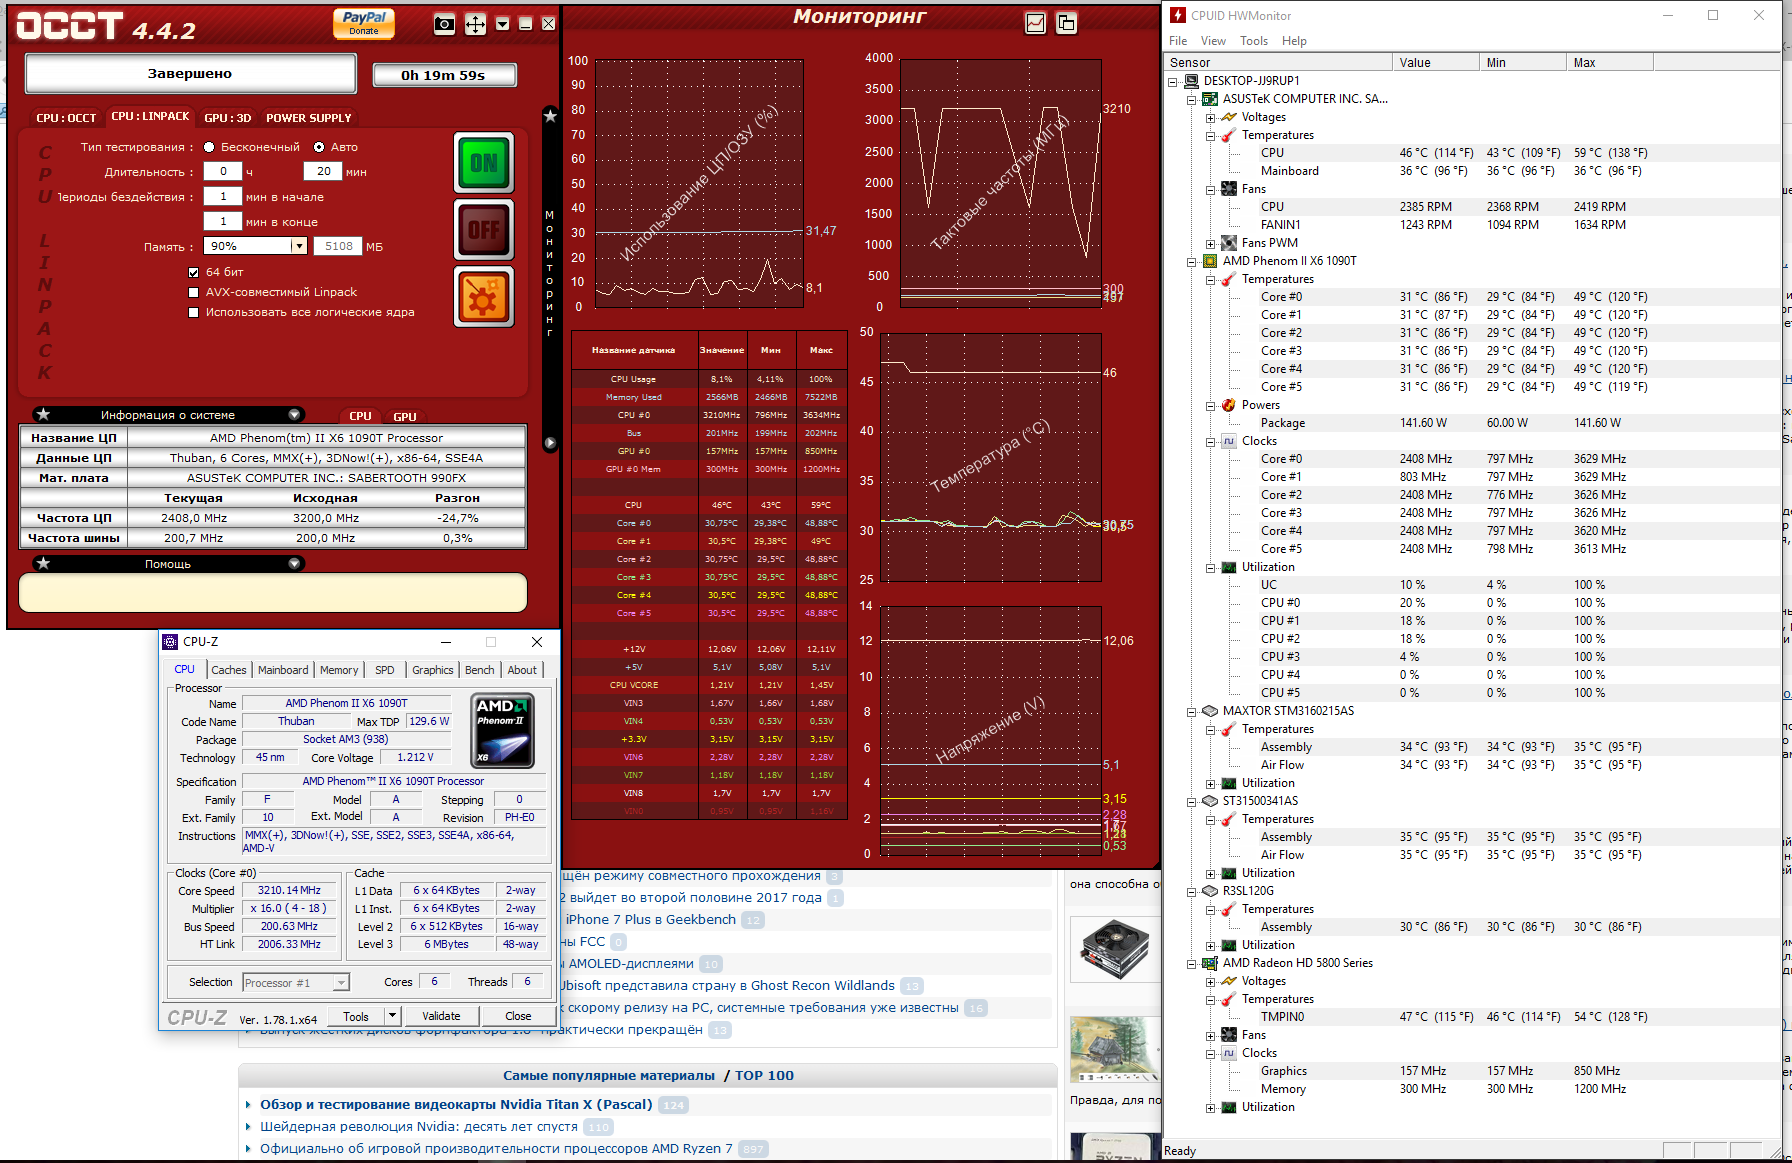Start the Linpack test with the green ON button

click(x=484, y=162)
